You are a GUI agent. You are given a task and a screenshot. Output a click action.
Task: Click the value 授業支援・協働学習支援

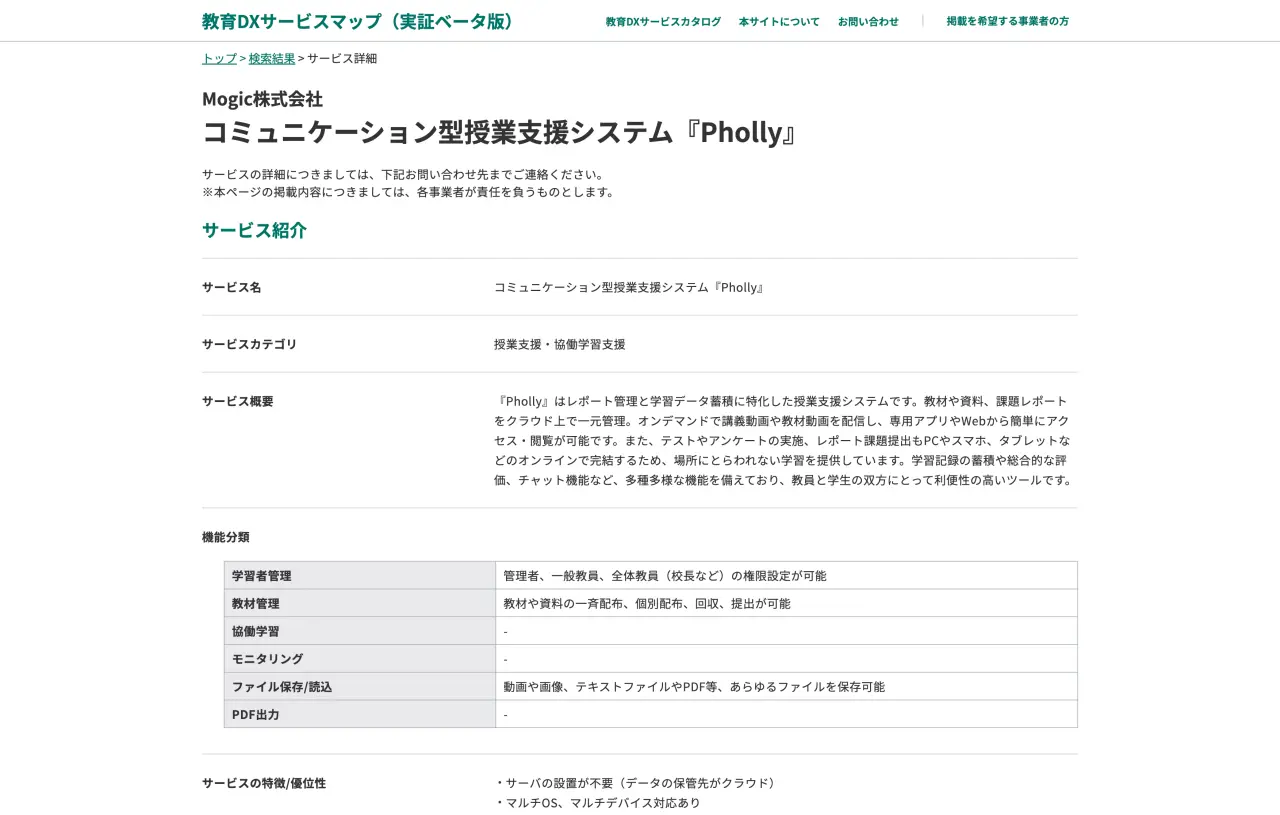[560, 344]
